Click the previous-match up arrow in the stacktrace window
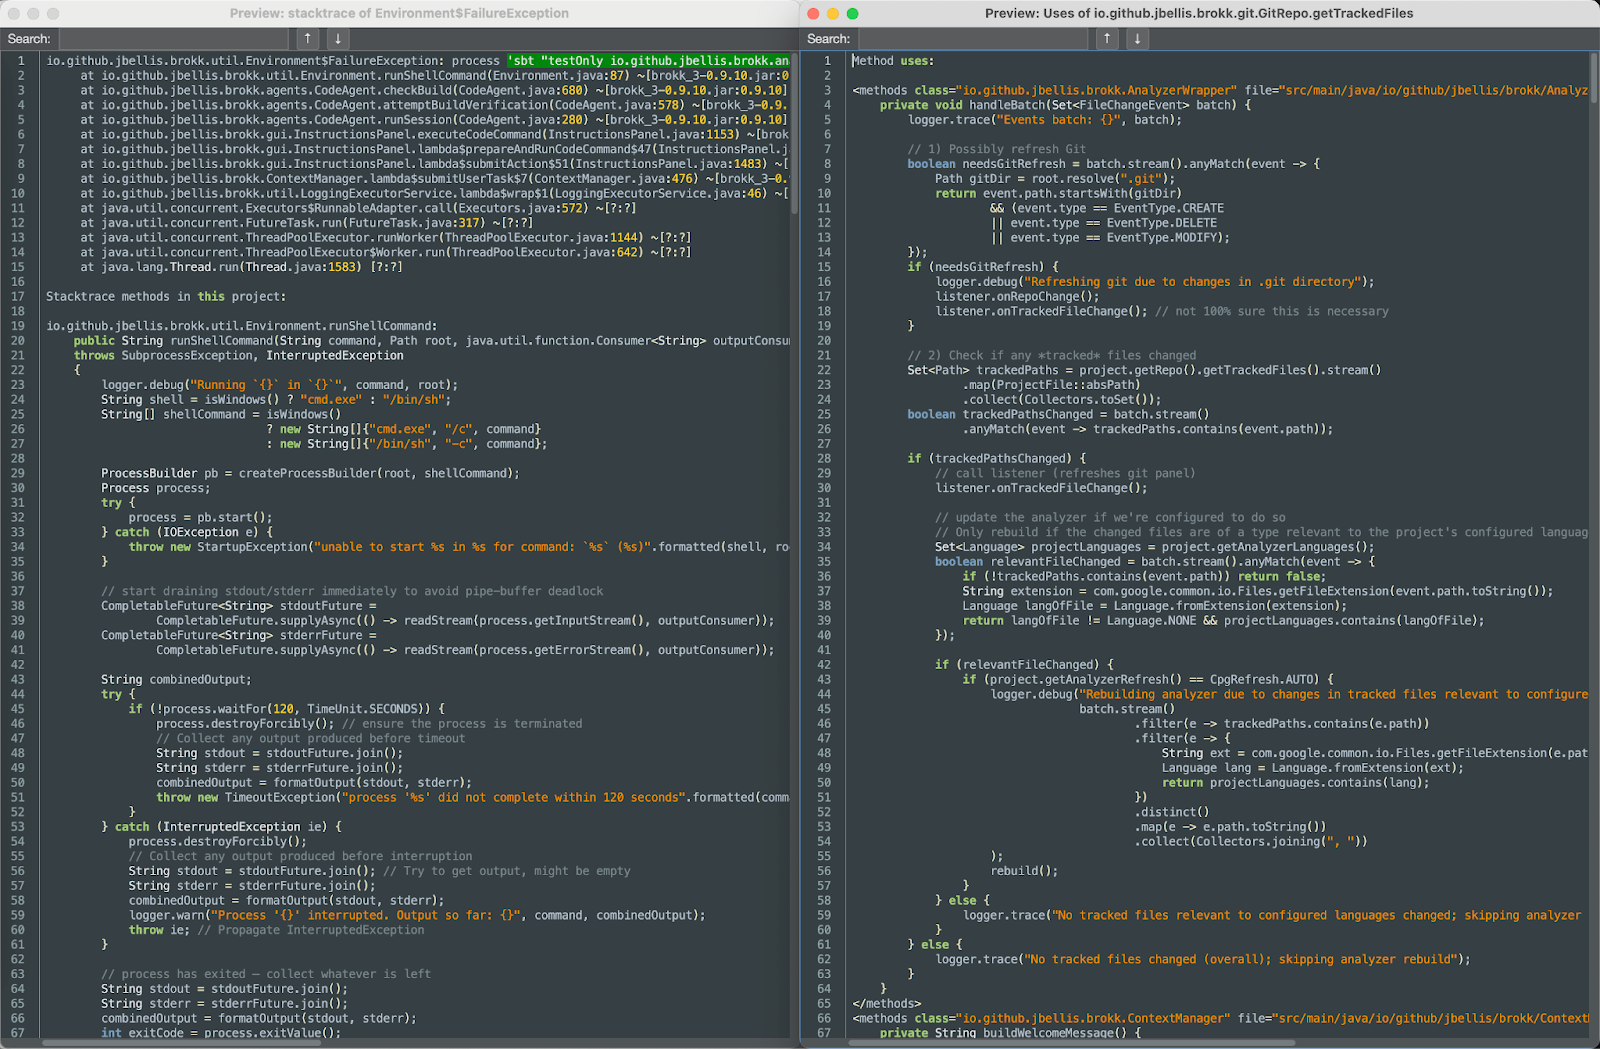 coord(307,39)
